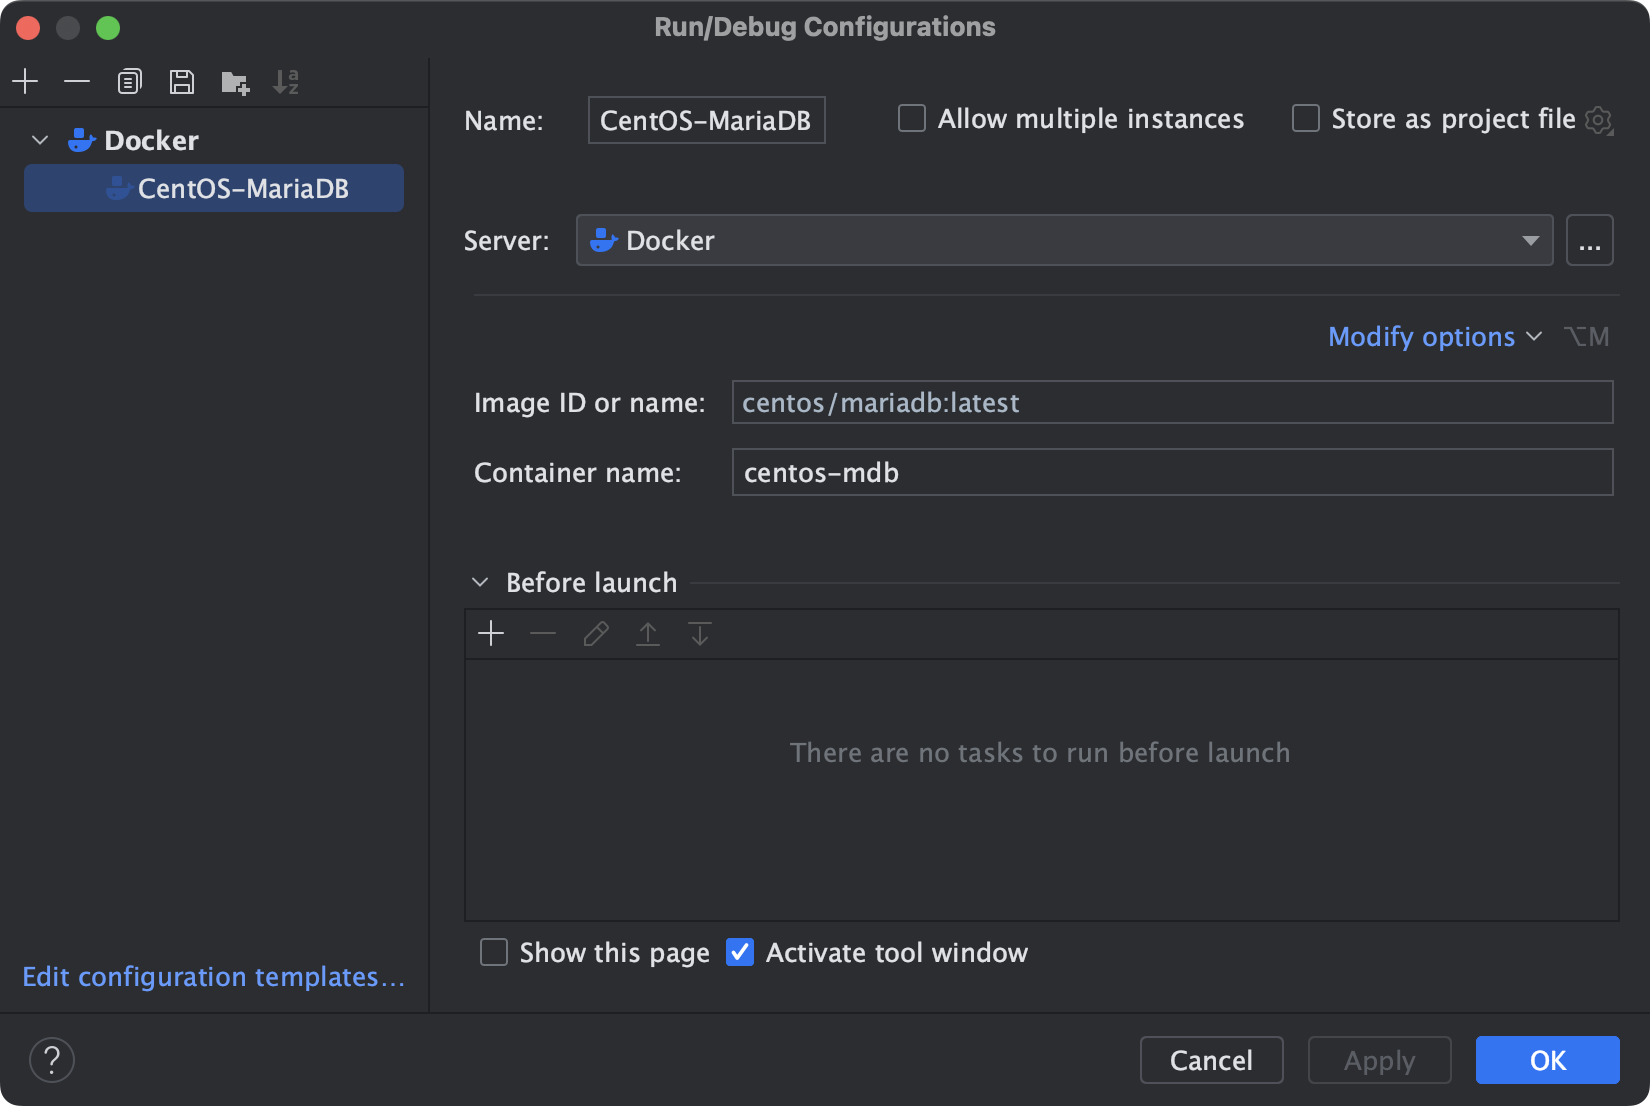Add a new run configuration
The image size is (1650, 1106).
coord(25,82)
